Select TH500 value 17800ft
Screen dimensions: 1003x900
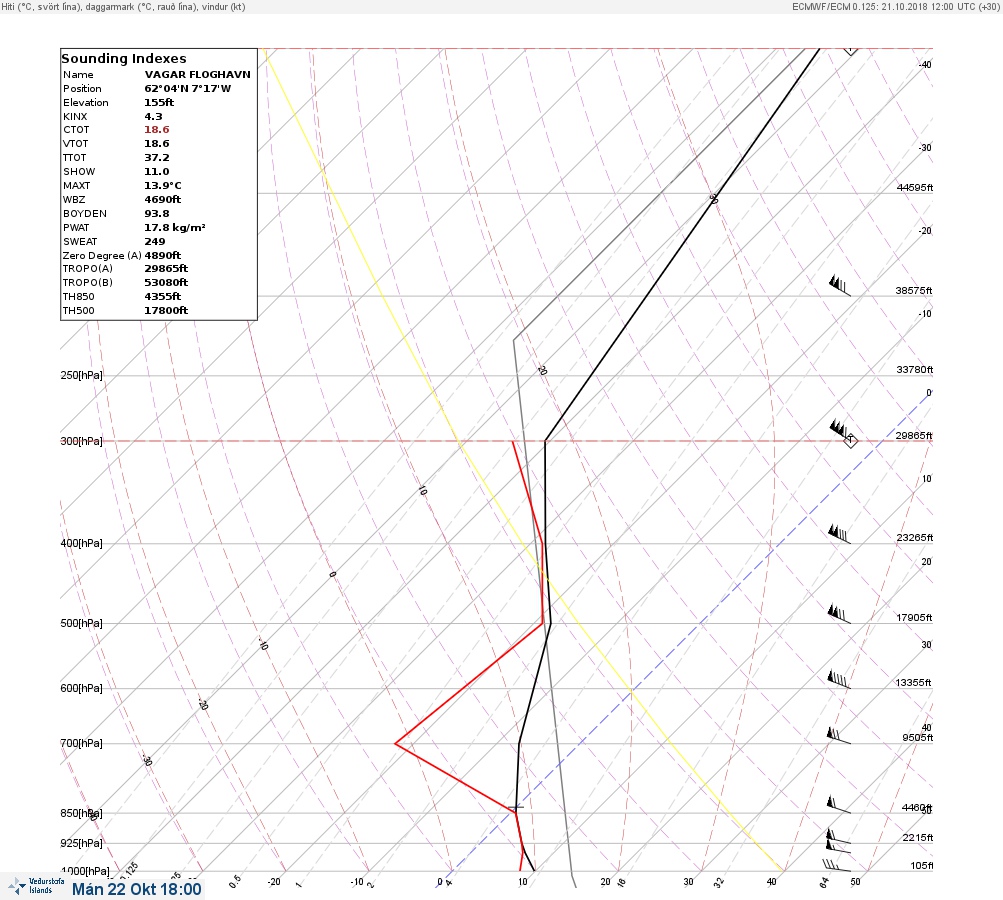[166, 310]
